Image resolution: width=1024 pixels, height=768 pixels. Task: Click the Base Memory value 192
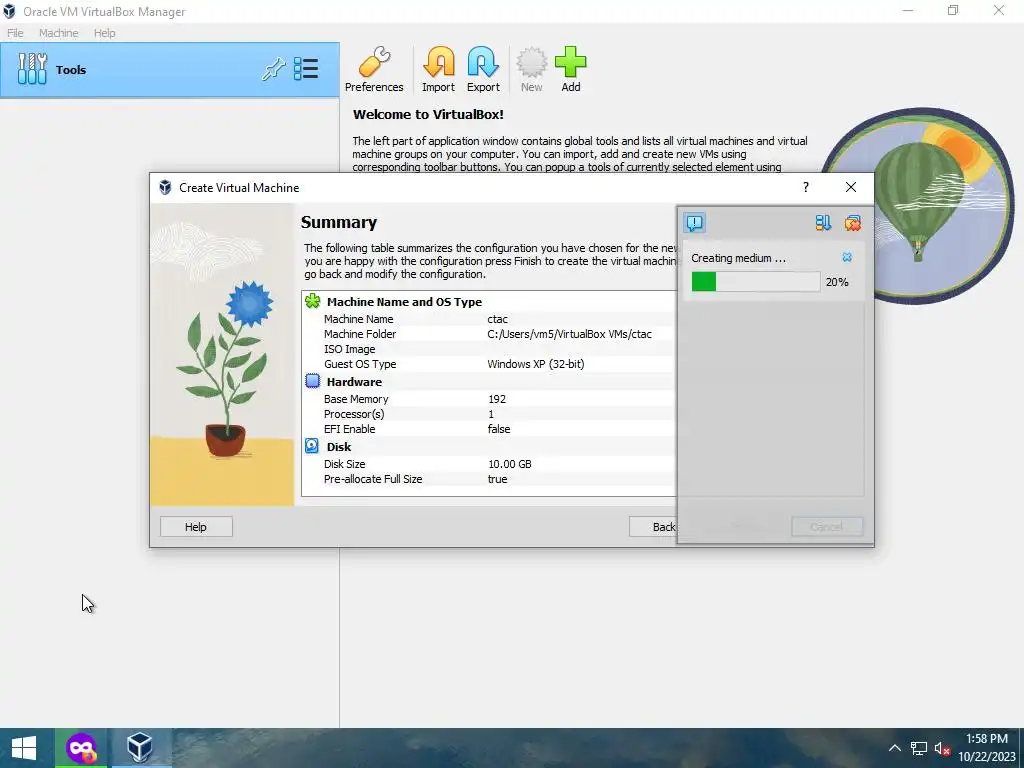pos(497,399)
